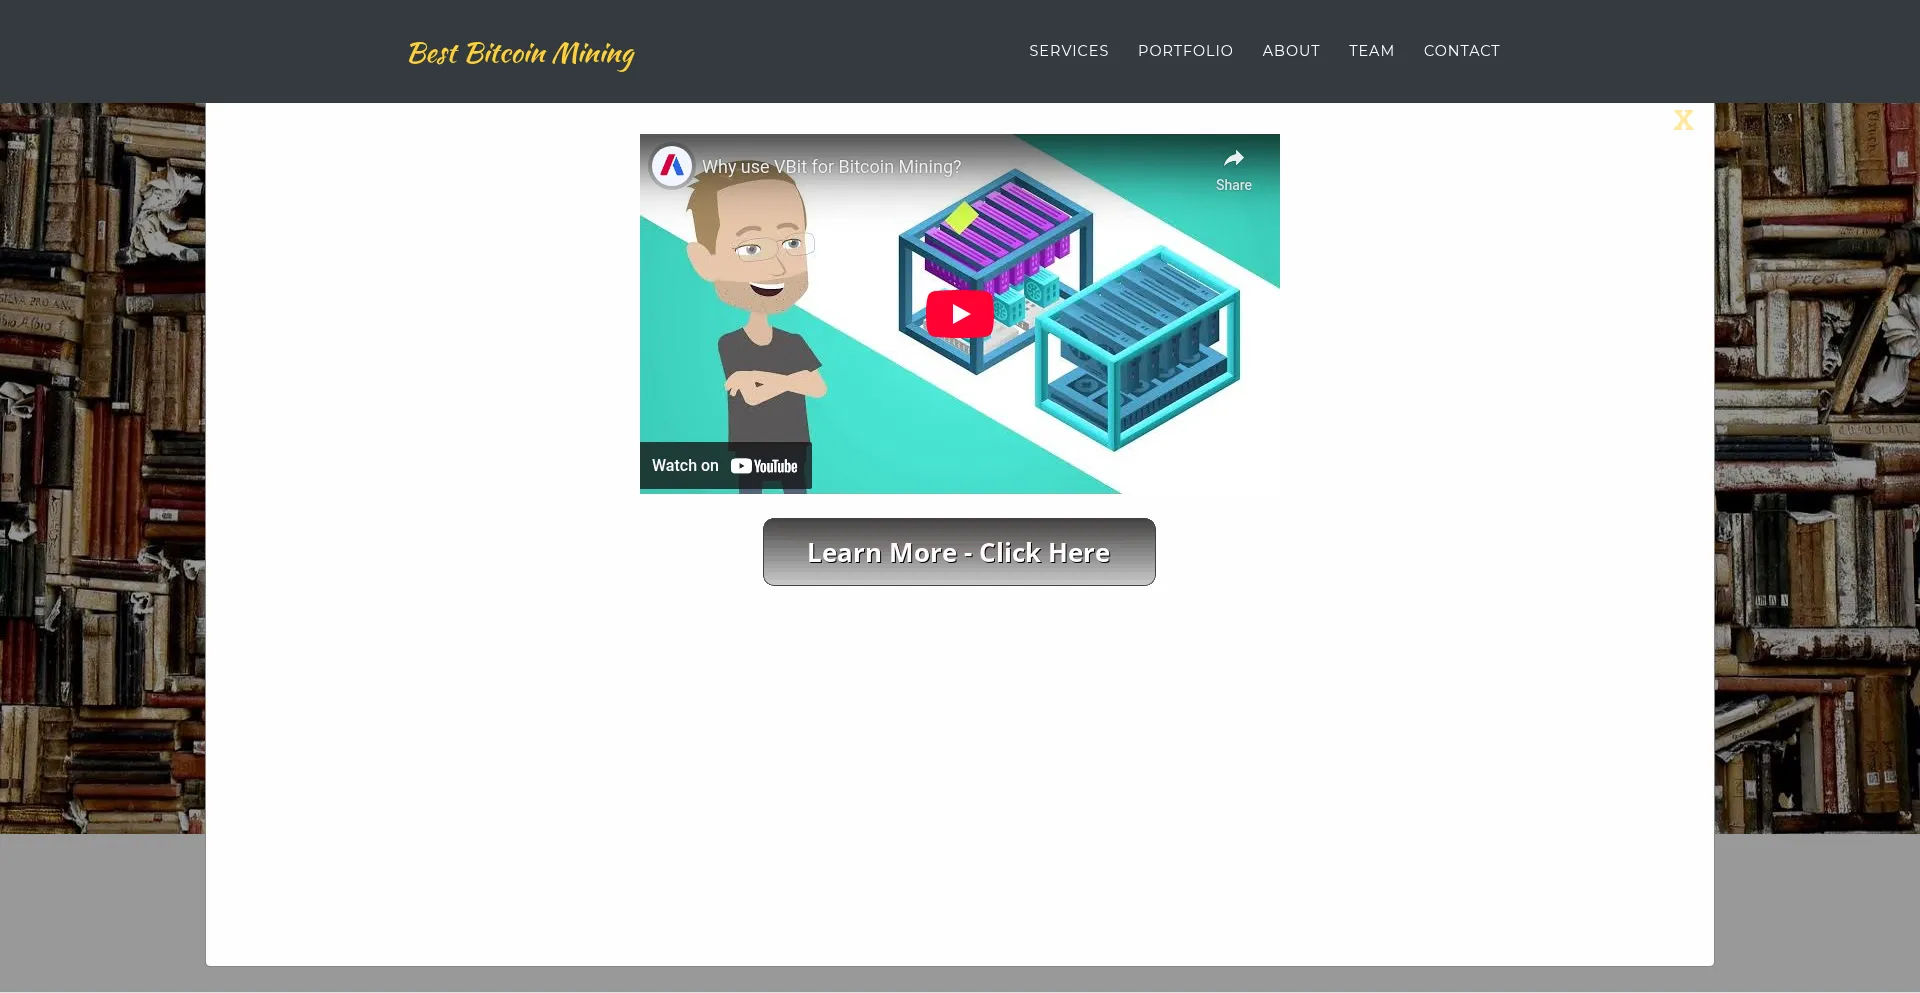Click the Share arrow icon on video
The width and height of the screenshot is (1920, 993).
point(1233,159)
